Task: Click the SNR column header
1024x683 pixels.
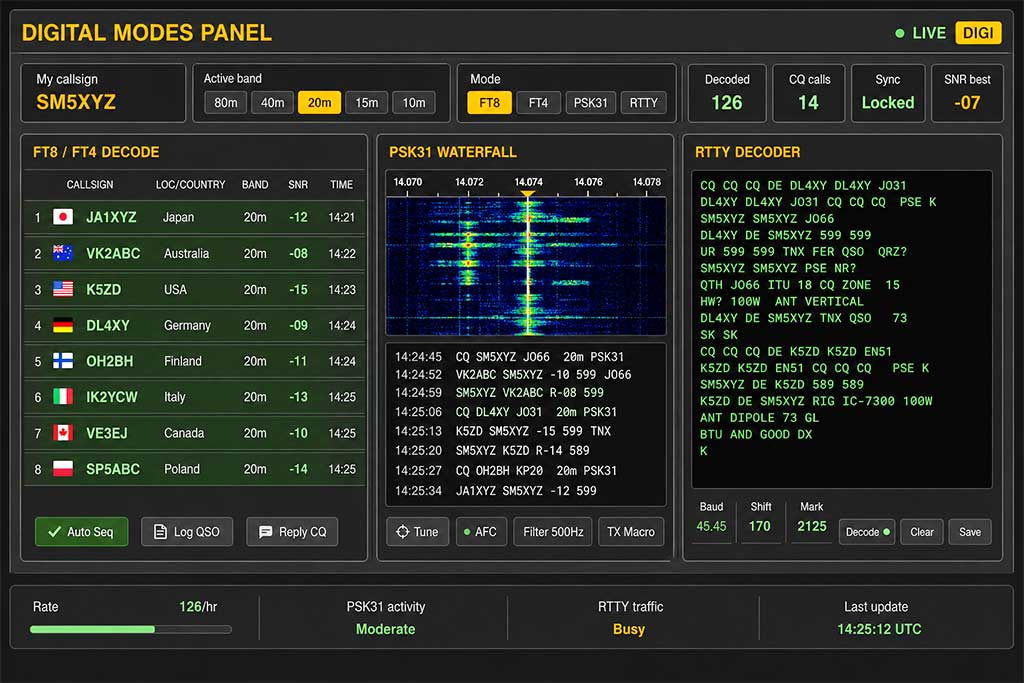Action: pyautogui.click(x=298, y=185)
